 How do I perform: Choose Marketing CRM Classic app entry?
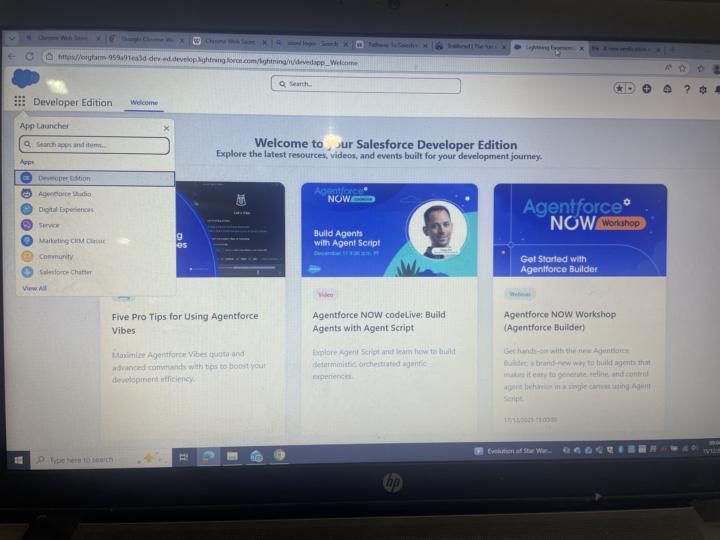(72, 241)
